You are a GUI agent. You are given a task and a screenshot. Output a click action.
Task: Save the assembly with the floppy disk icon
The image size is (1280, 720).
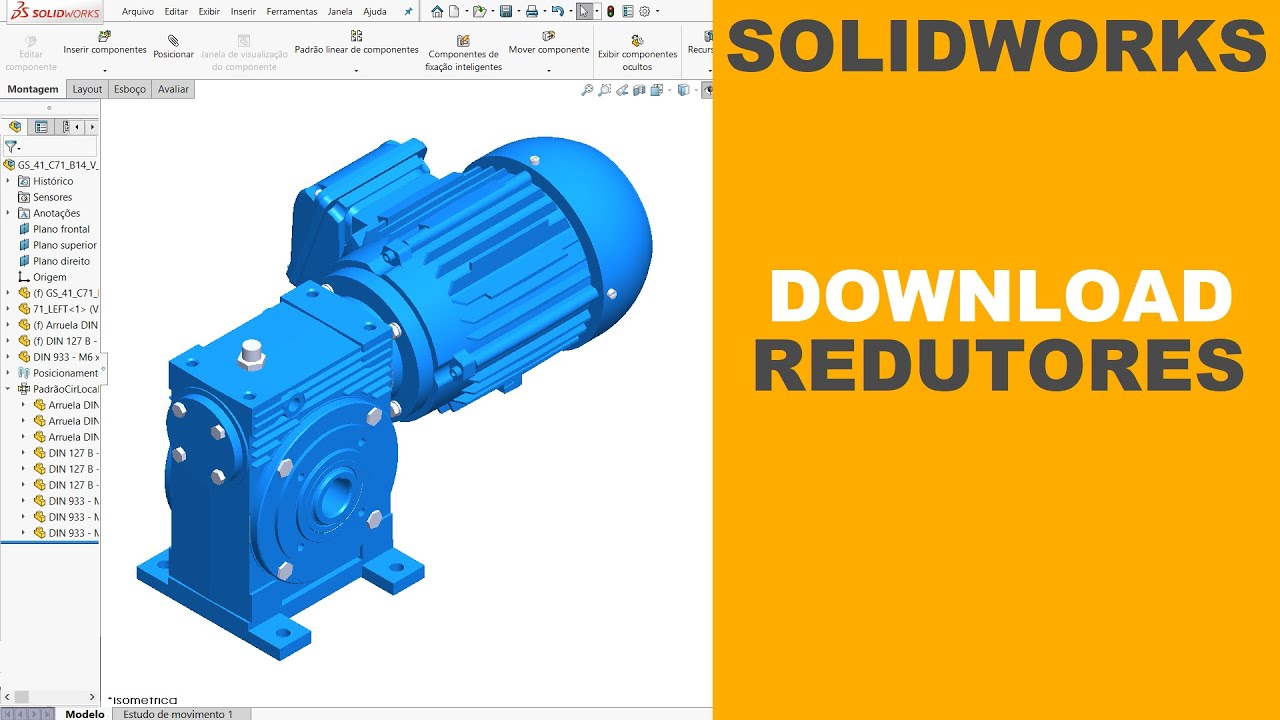coord(506,11)
